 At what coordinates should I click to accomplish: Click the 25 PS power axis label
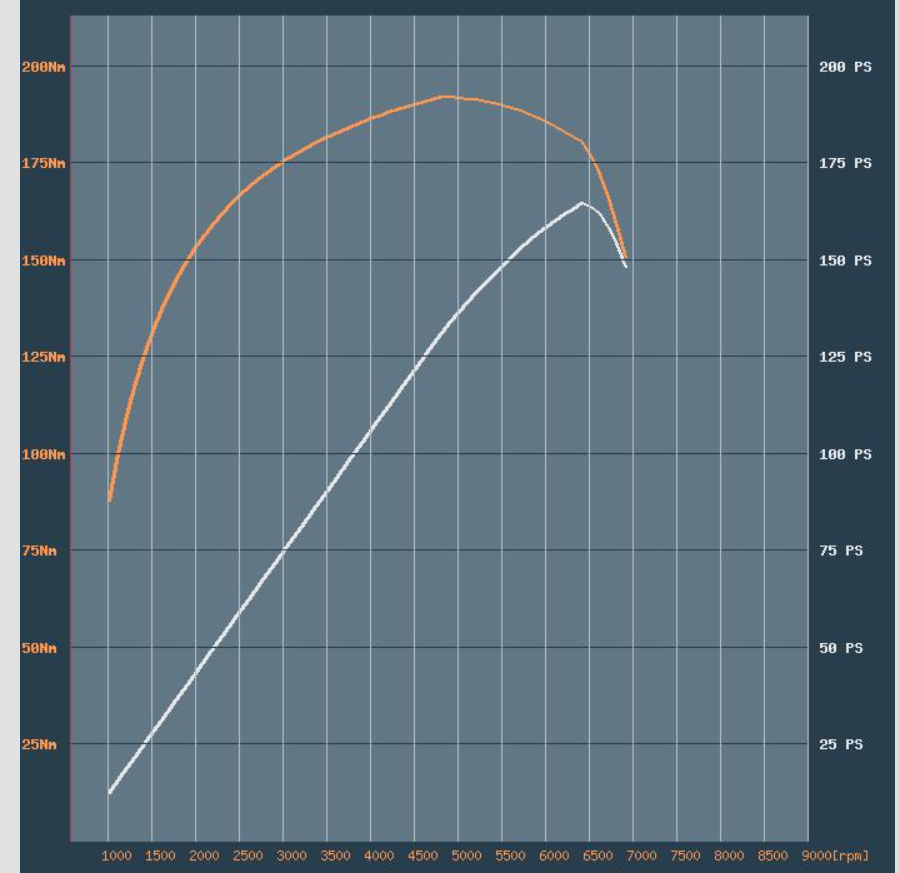click(841, 745)
